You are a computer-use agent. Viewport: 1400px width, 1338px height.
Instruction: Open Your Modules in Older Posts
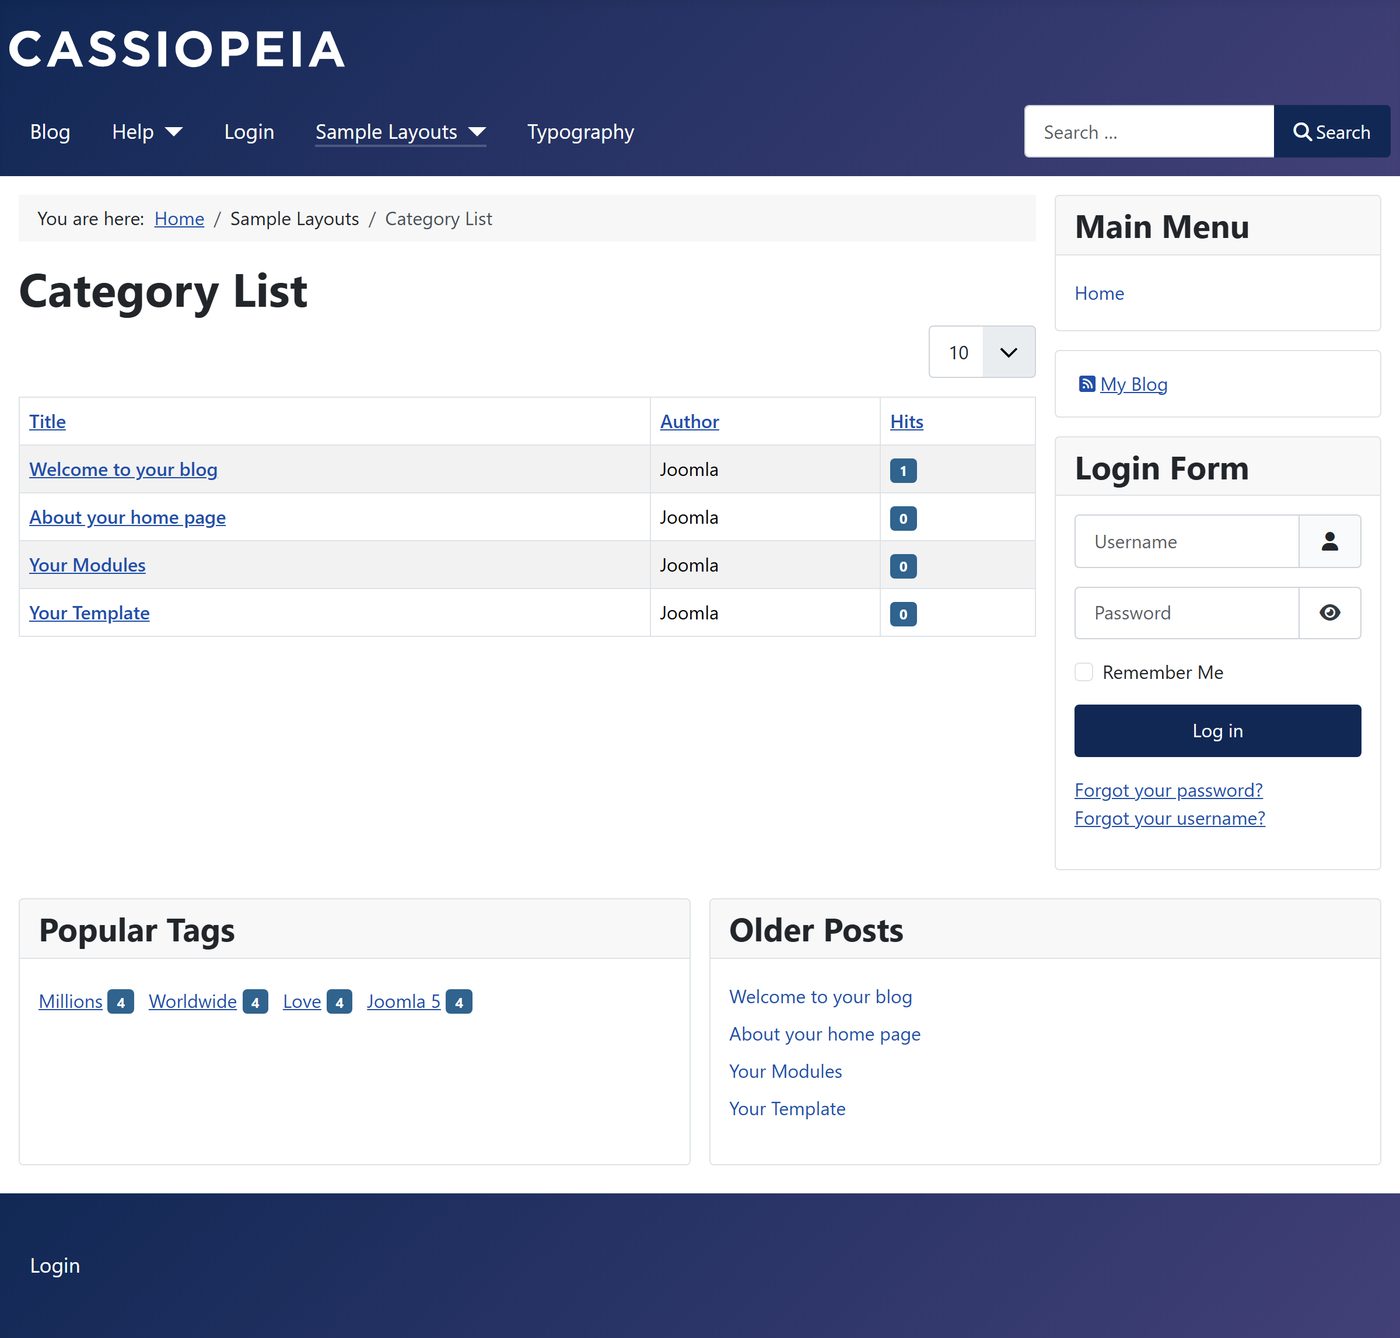(x=785, y=1071)
